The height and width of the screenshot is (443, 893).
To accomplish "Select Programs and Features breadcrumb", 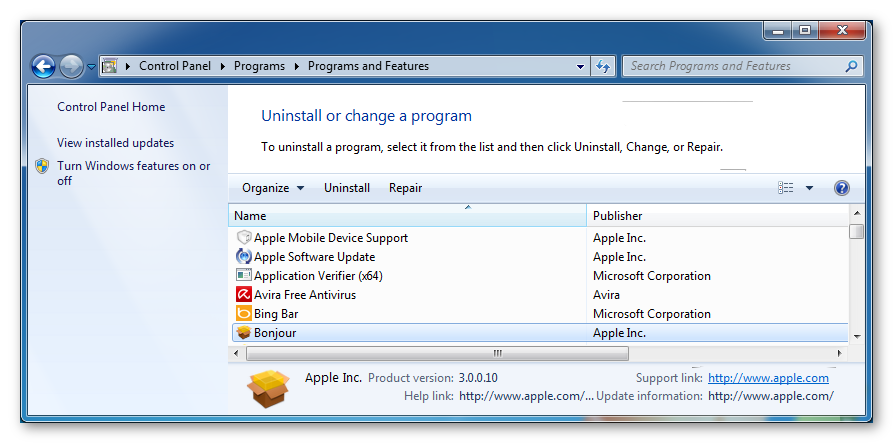I will 368,66.
